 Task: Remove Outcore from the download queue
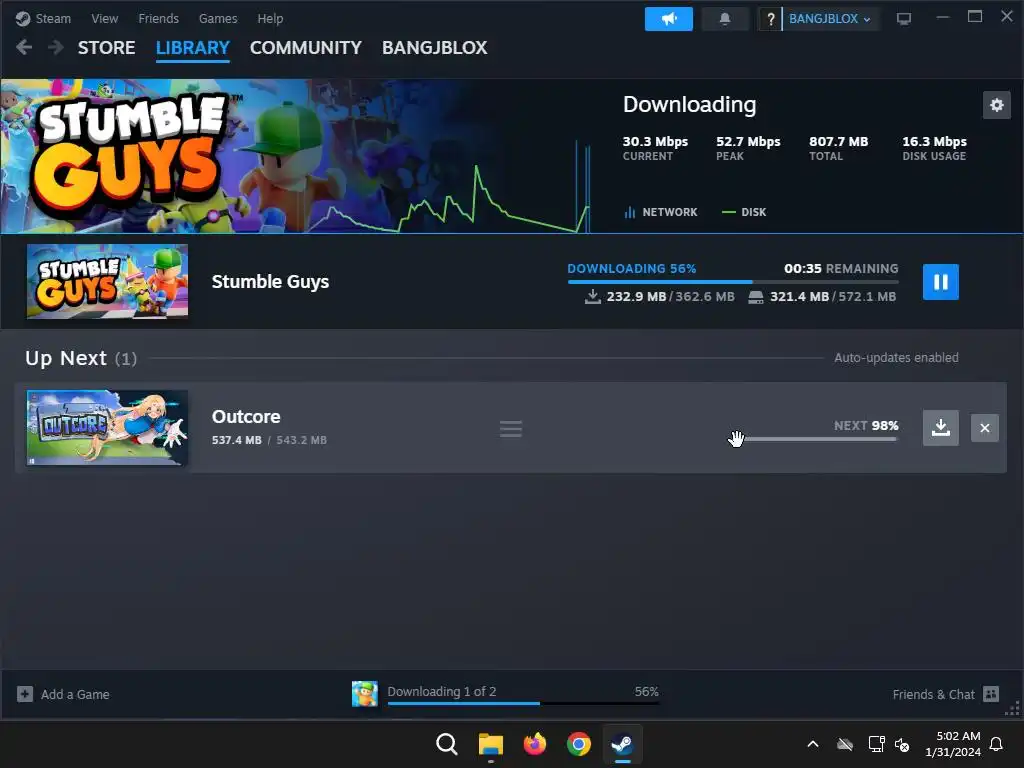coord(985,428)
